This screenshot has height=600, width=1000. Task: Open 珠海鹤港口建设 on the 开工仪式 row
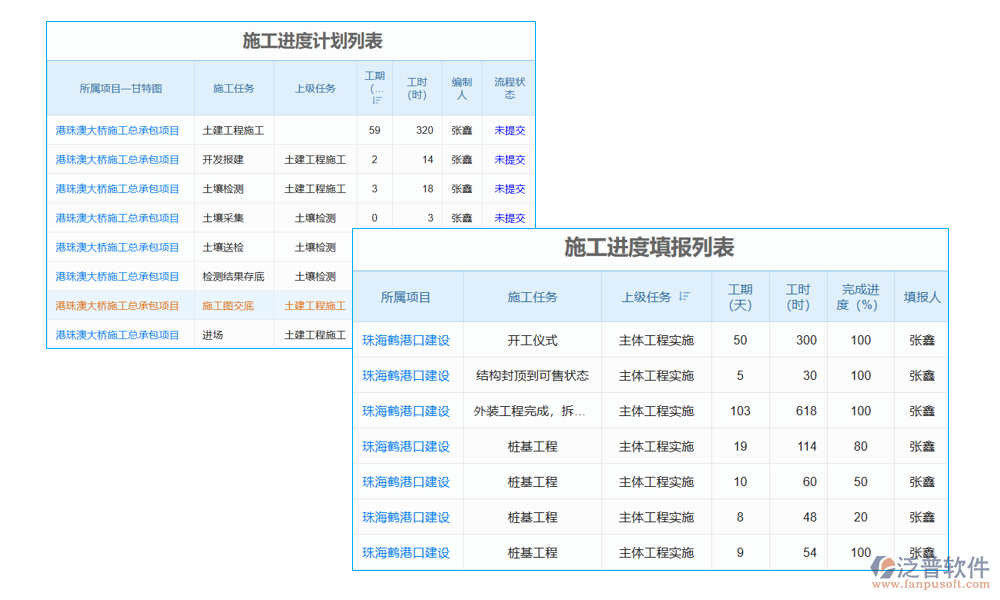pyautogui.click(x=407, y=340)
